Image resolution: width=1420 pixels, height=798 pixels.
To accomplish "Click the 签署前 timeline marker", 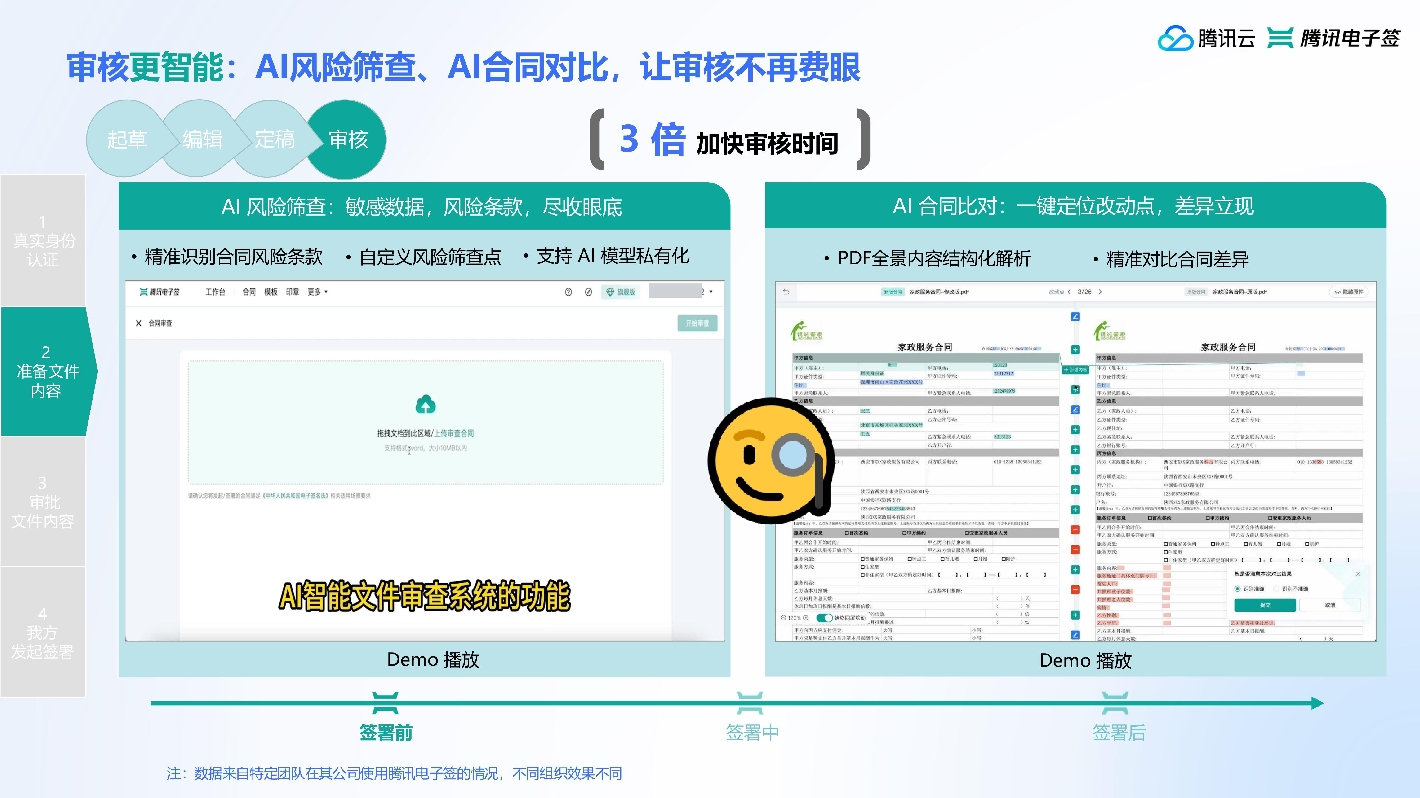I will [386, 718].
